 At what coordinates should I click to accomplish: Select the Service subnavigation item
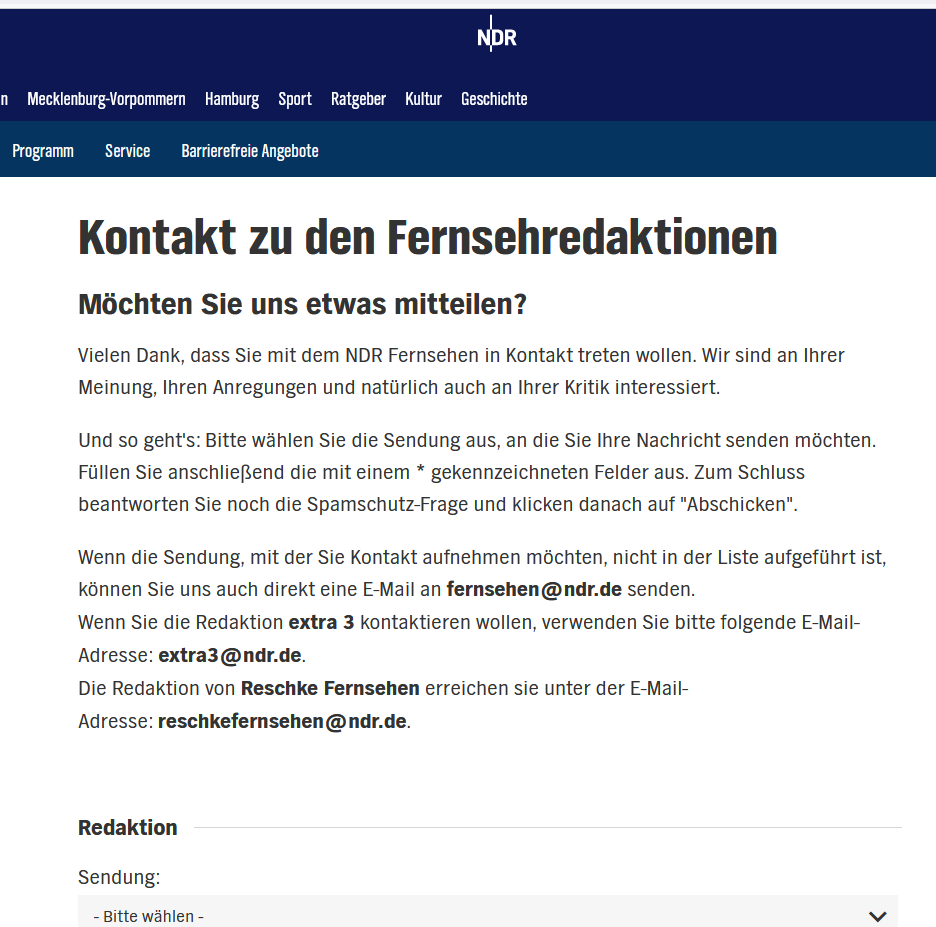click(128, 151)
